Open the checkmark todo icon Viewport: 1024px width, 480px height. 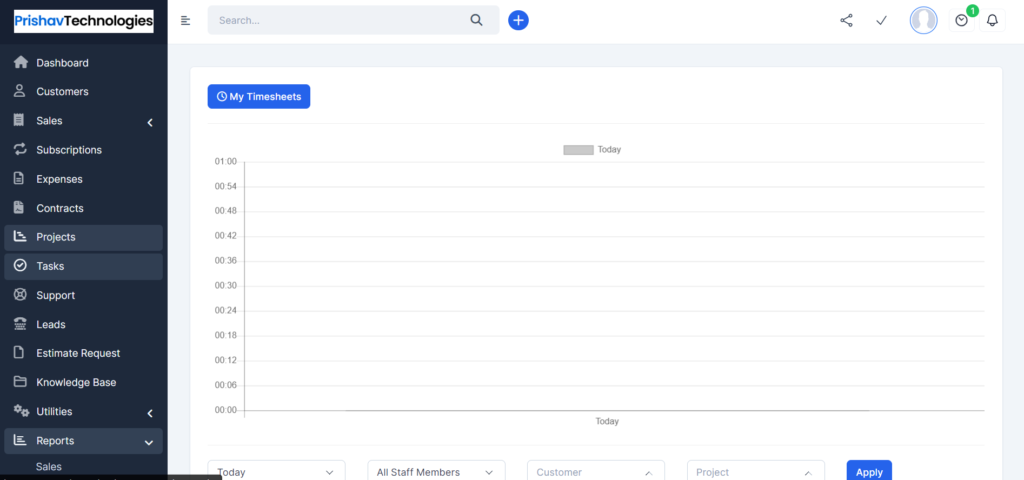point(882,20)
